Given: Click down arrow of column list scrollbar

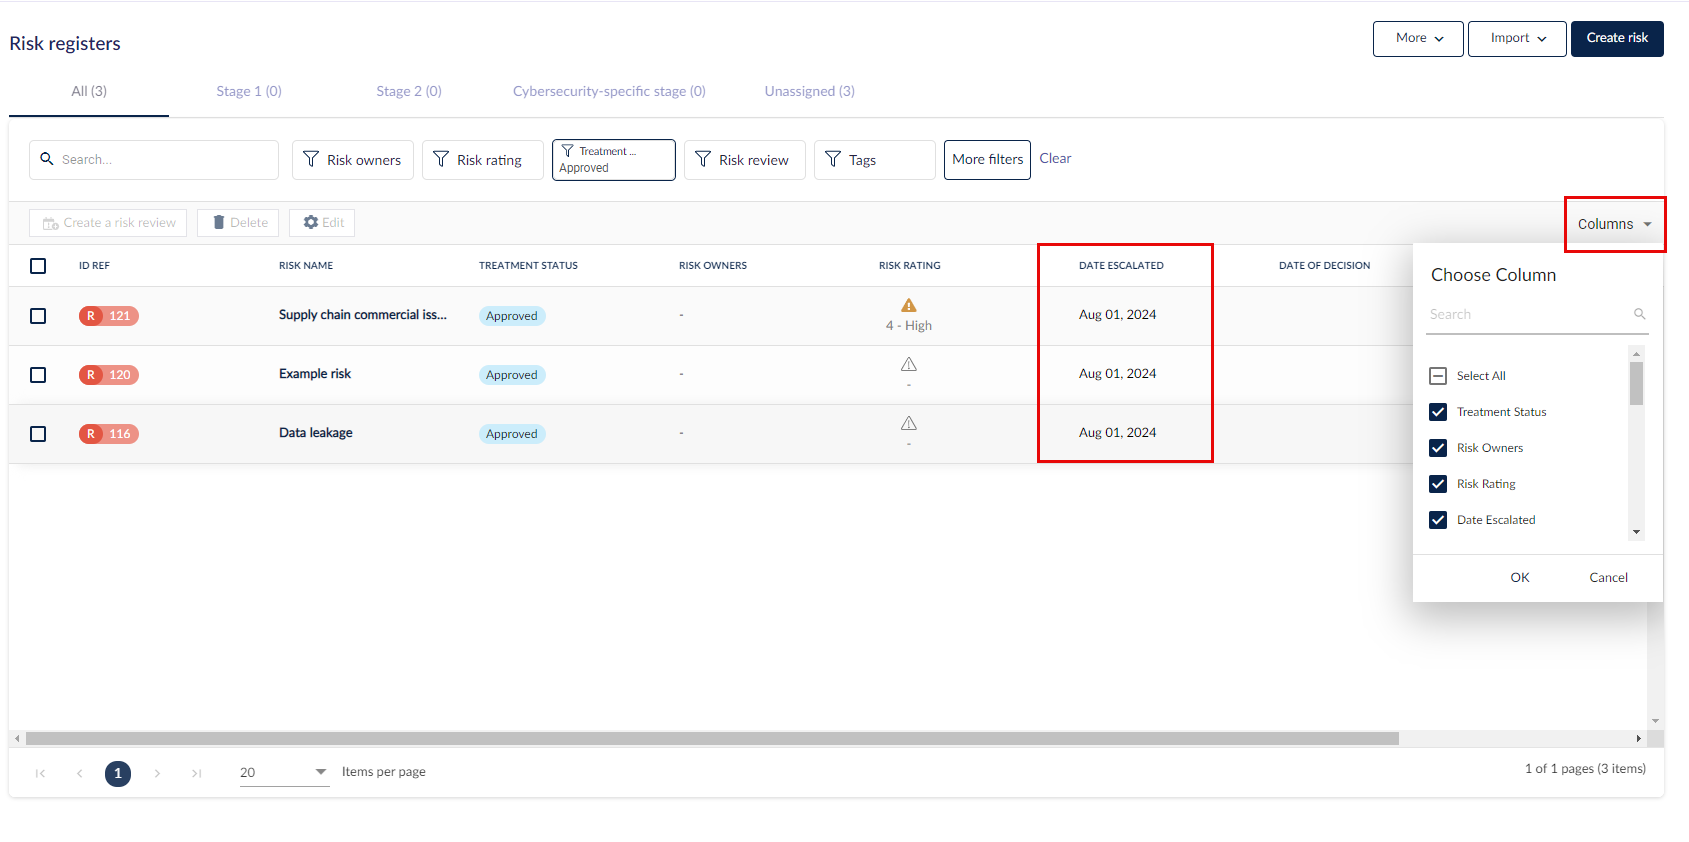Looking at the screenshot, I should (x=1636, y=532).
